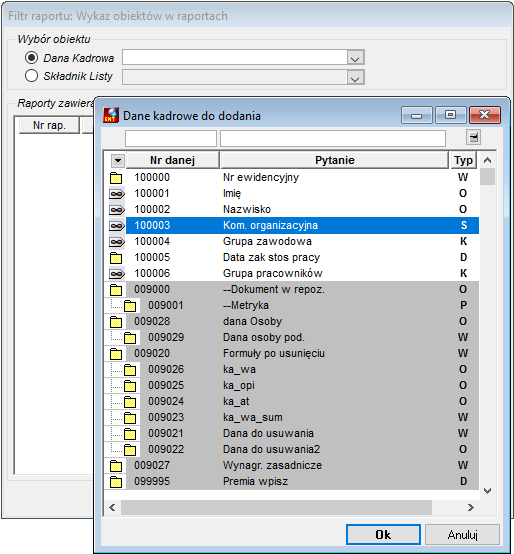Image resolution: width=514 pixels, height=554 pixels.
Task: Open the column selector dropdown left of Nr danej
Action: click(x=118, y=161)
